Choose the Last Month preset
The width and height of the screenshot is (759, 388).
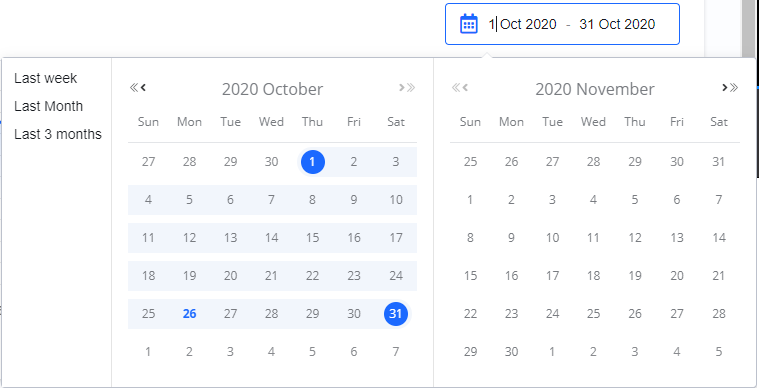point(48,106)
